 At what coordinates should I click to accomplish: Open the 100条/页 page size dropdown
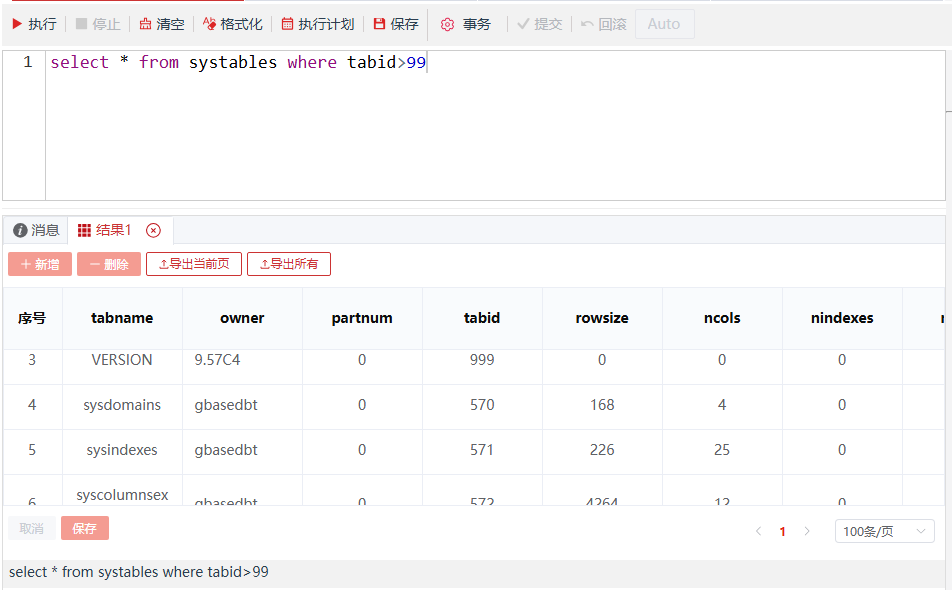884,531
